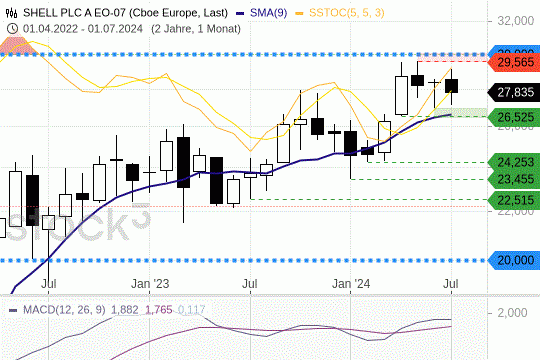The height and width of the screenshot is (360, 540).
Task: Click the MACD value 1,882
Action: coord(125,310)
